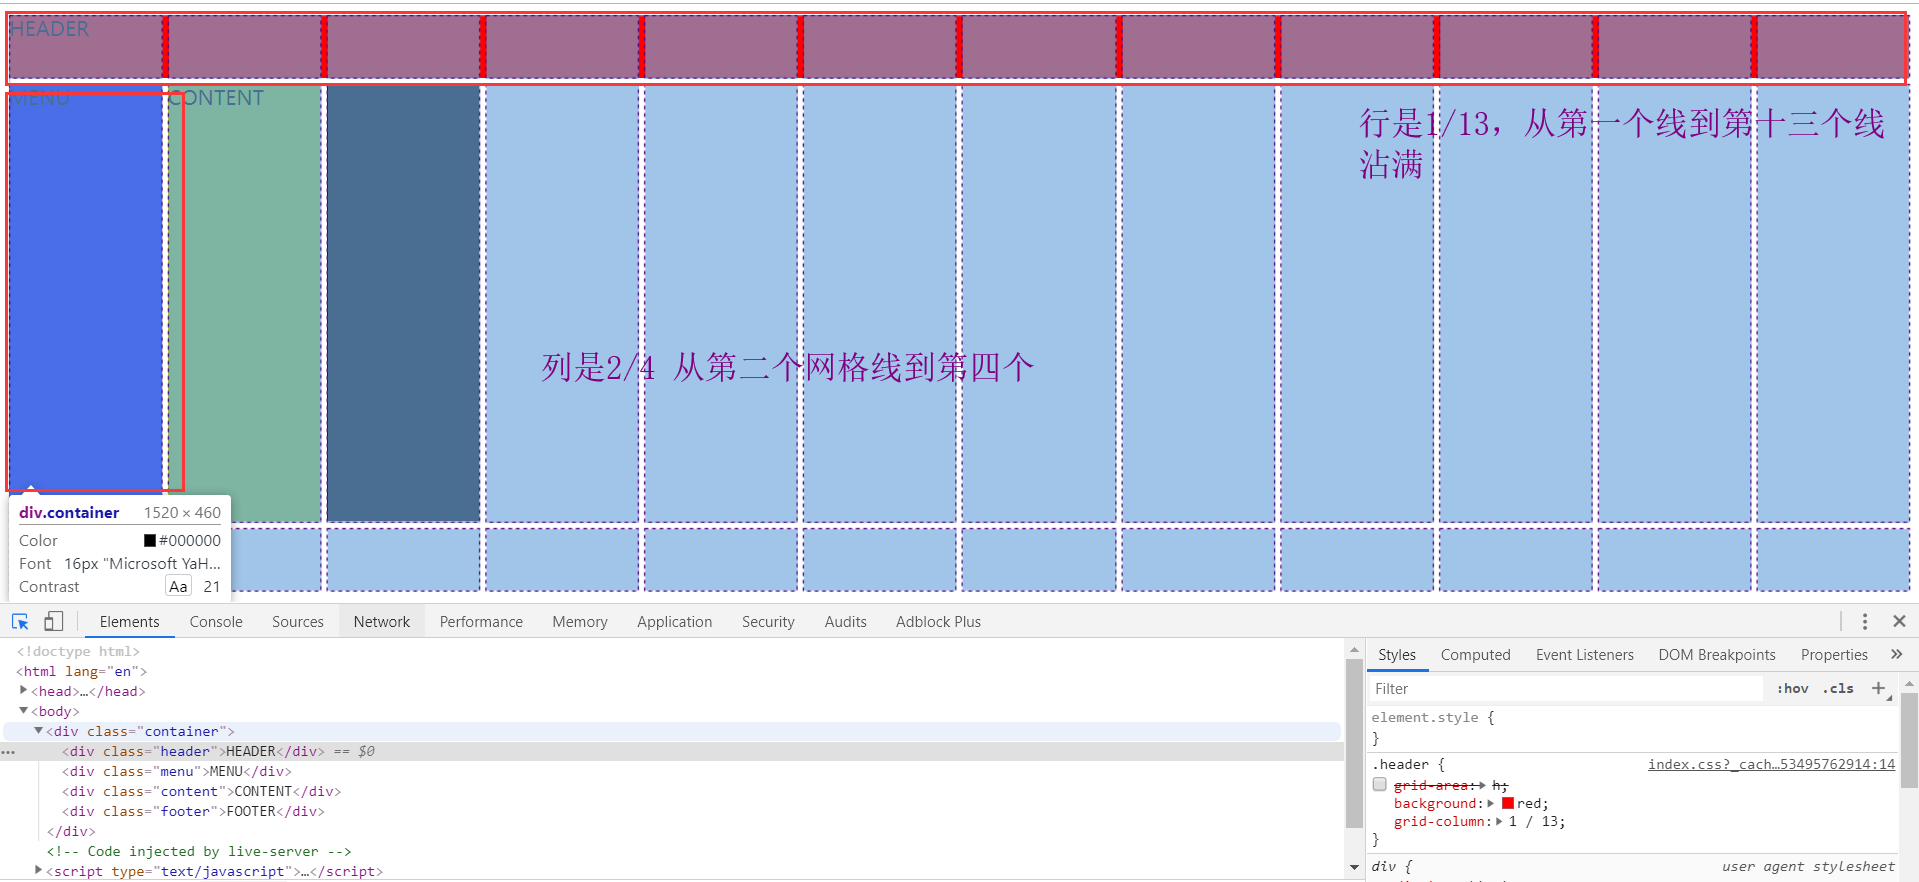This screenshot has width=1919, height=882.
Task: Select the !doctype html line
Action: 78,651
